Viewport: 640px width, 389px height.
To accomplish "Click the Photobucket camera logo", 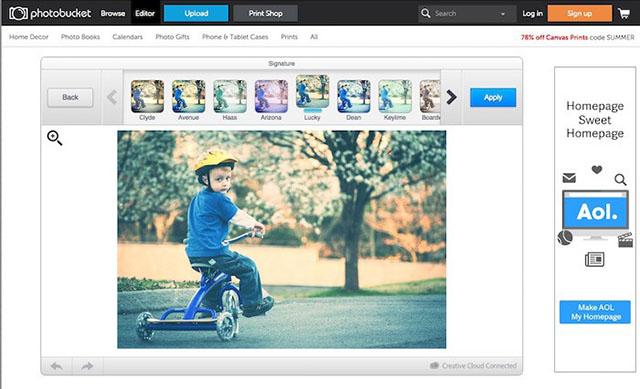I will click(x=18, y=13).
